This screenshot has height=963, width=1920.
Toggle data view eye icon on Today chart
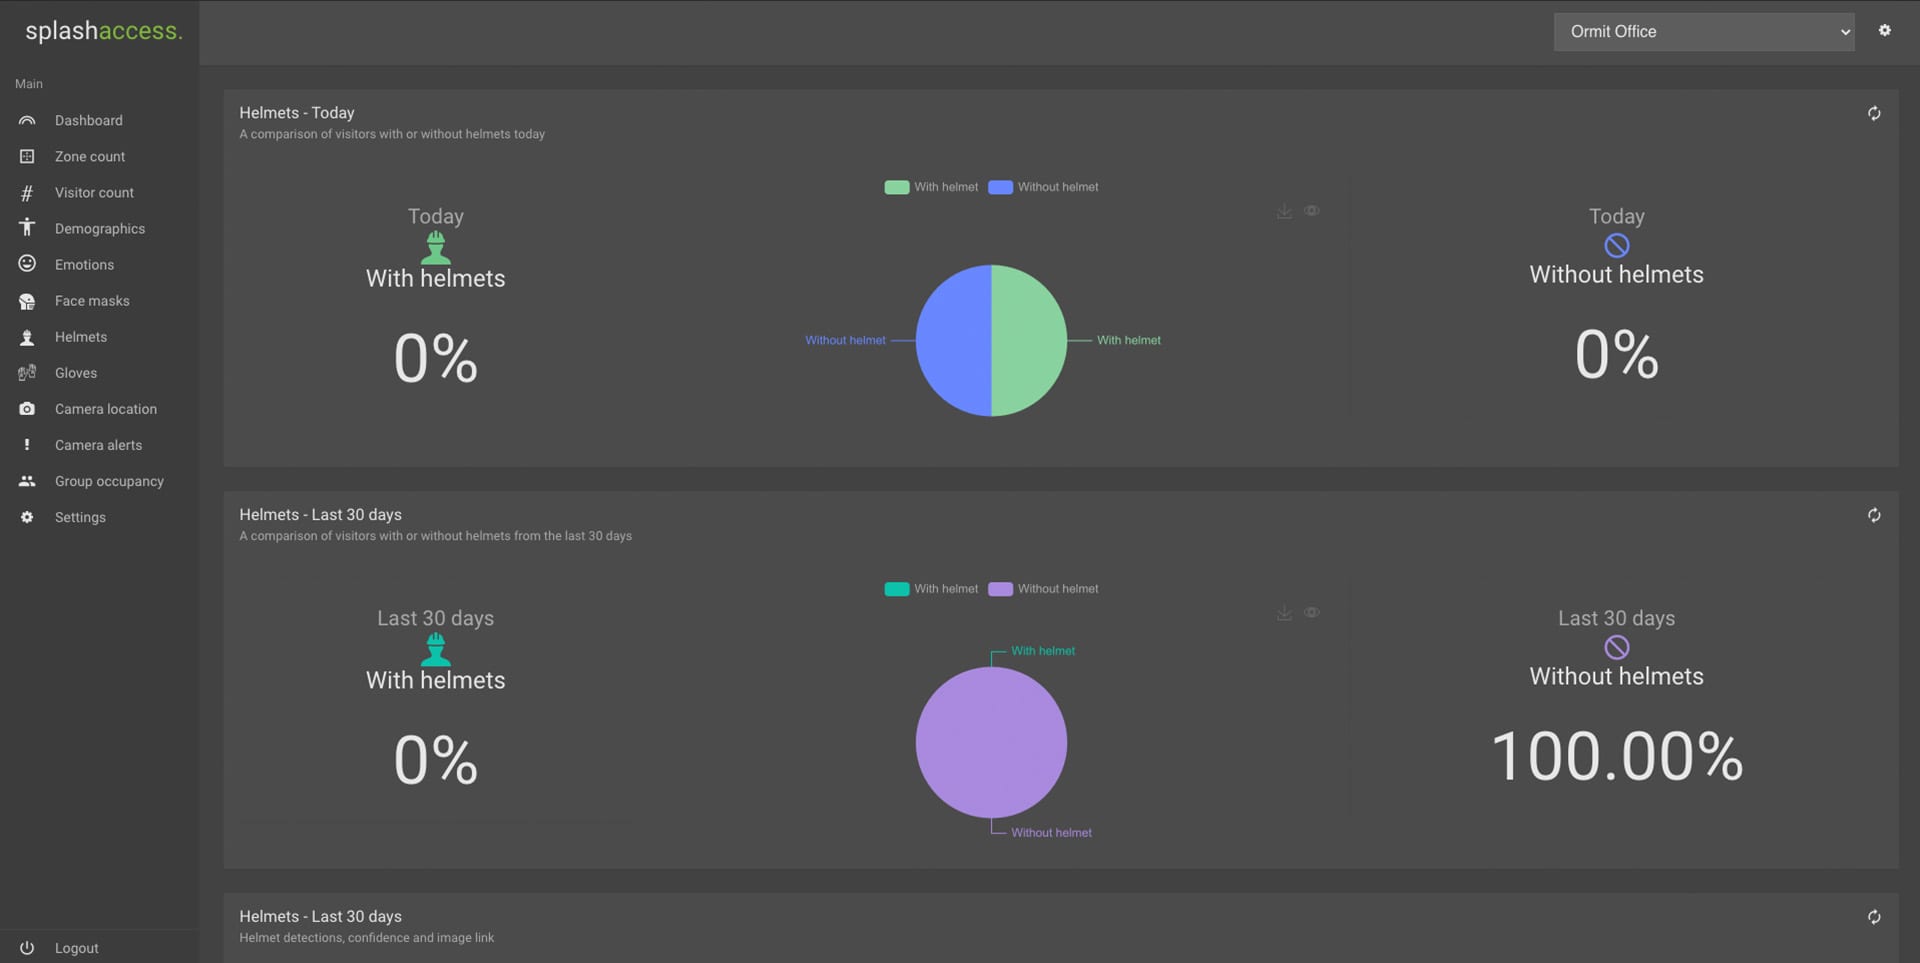tap(1312, 211)
